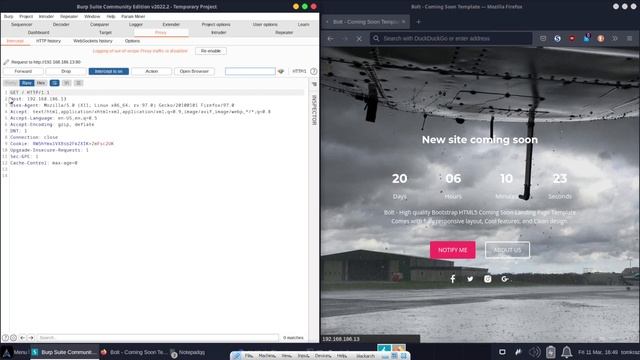640x360 pixels.
Task: Click the volume speaker icon in tray
Action: click(535, 352)
